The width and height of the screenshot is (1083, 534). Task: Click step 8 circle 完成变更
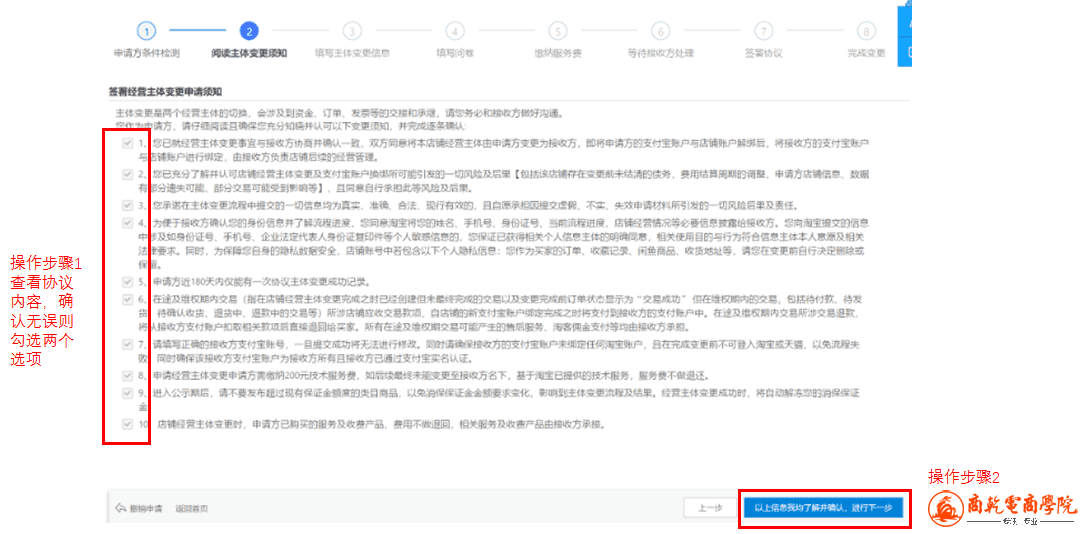tap(866, 31)
